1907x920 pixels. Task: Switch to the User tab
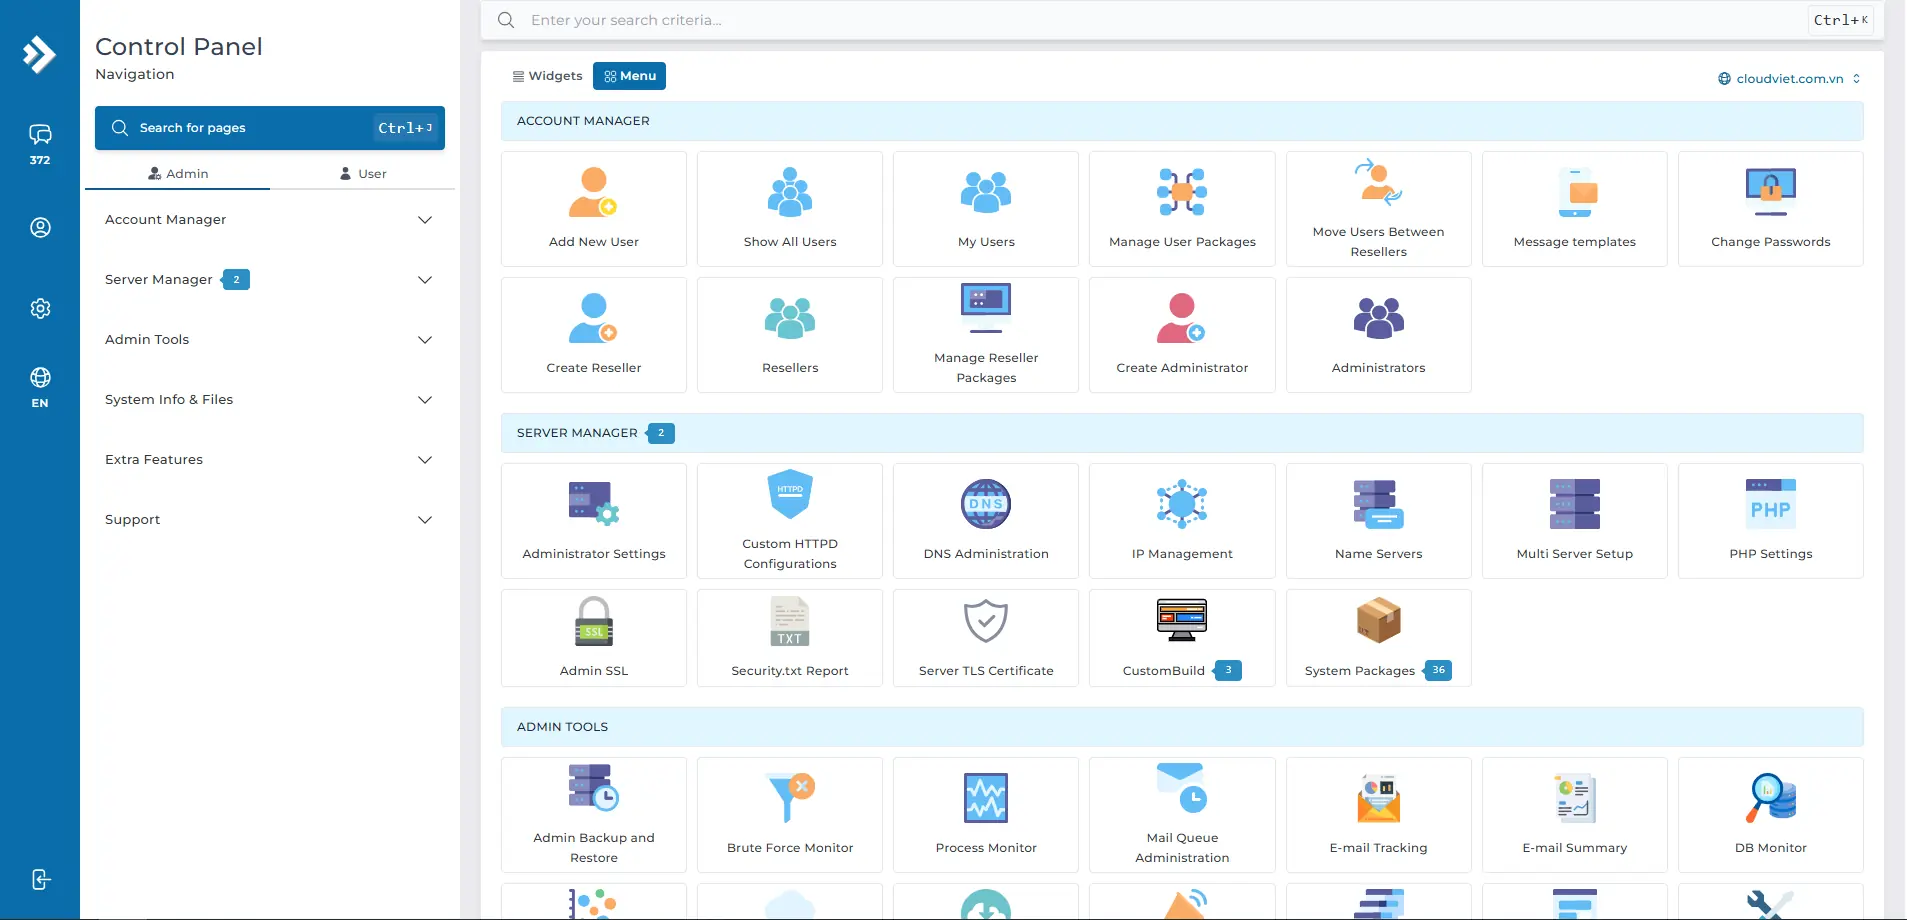coord(361,173)
